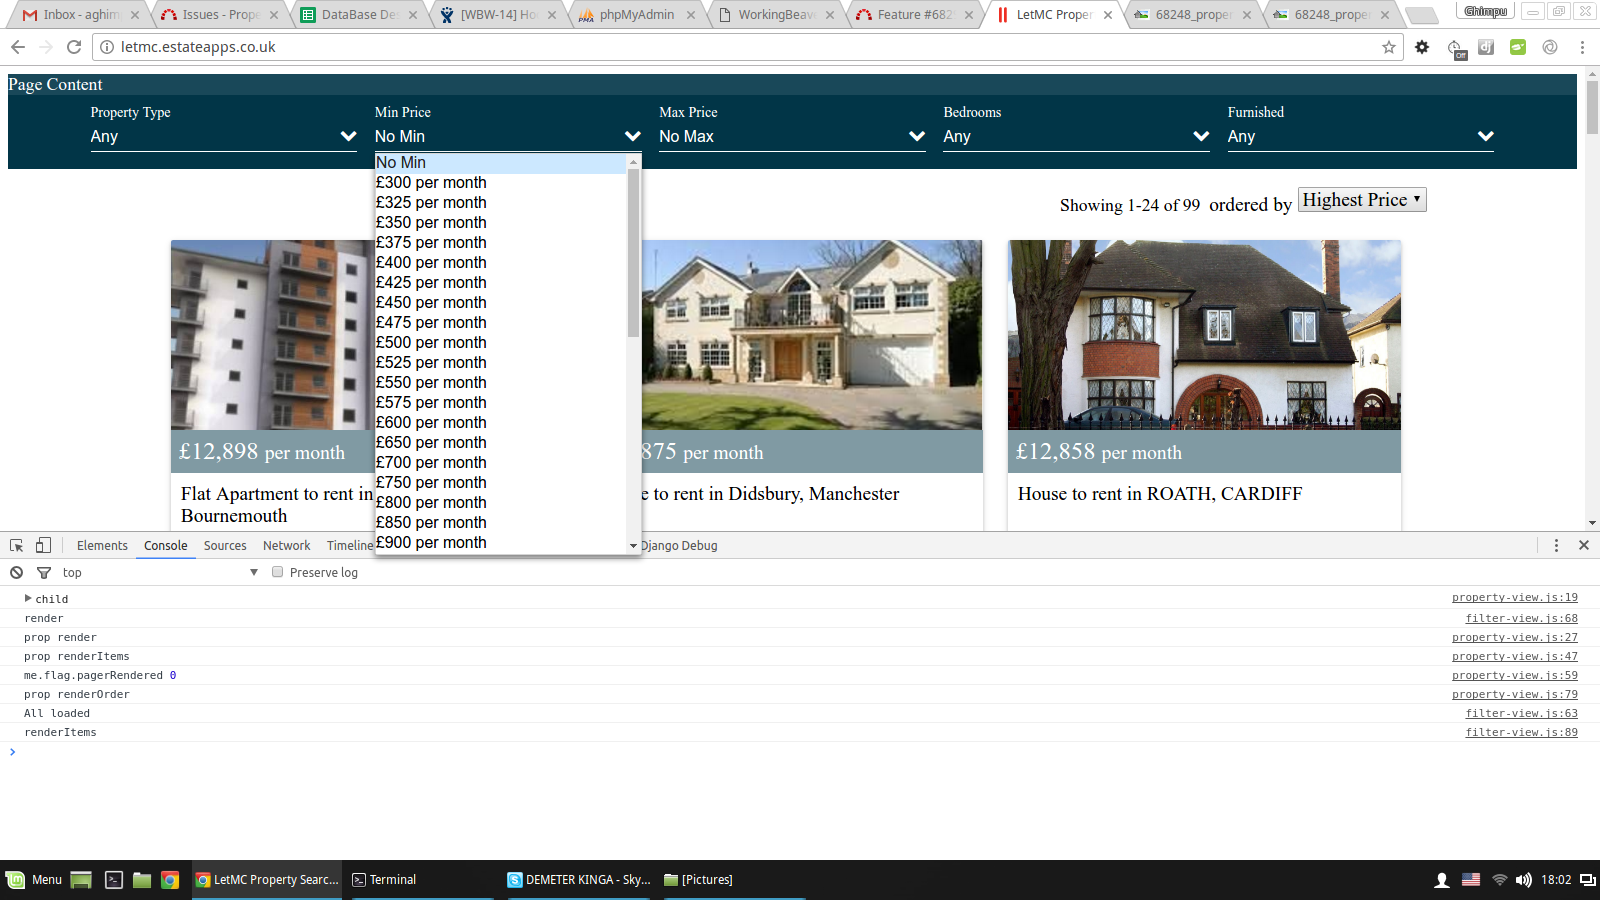The image size is (1600, 900).
Task: Open the Django Debug DevTools tab
Action: click(679, 545)
